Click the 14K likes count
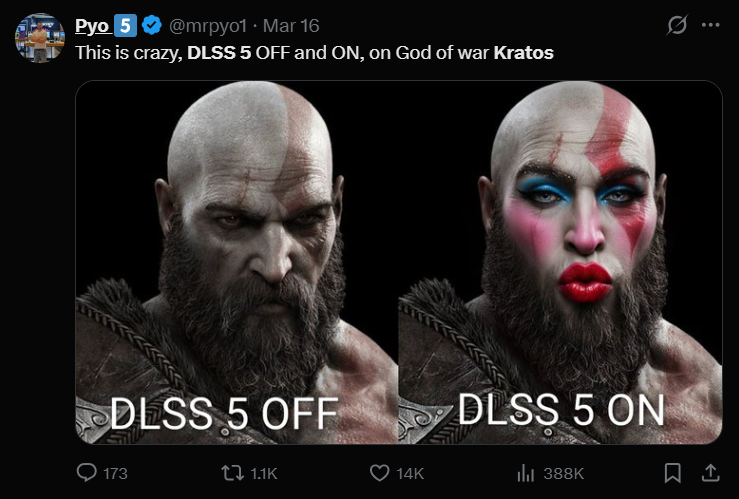 click(410, 474)
